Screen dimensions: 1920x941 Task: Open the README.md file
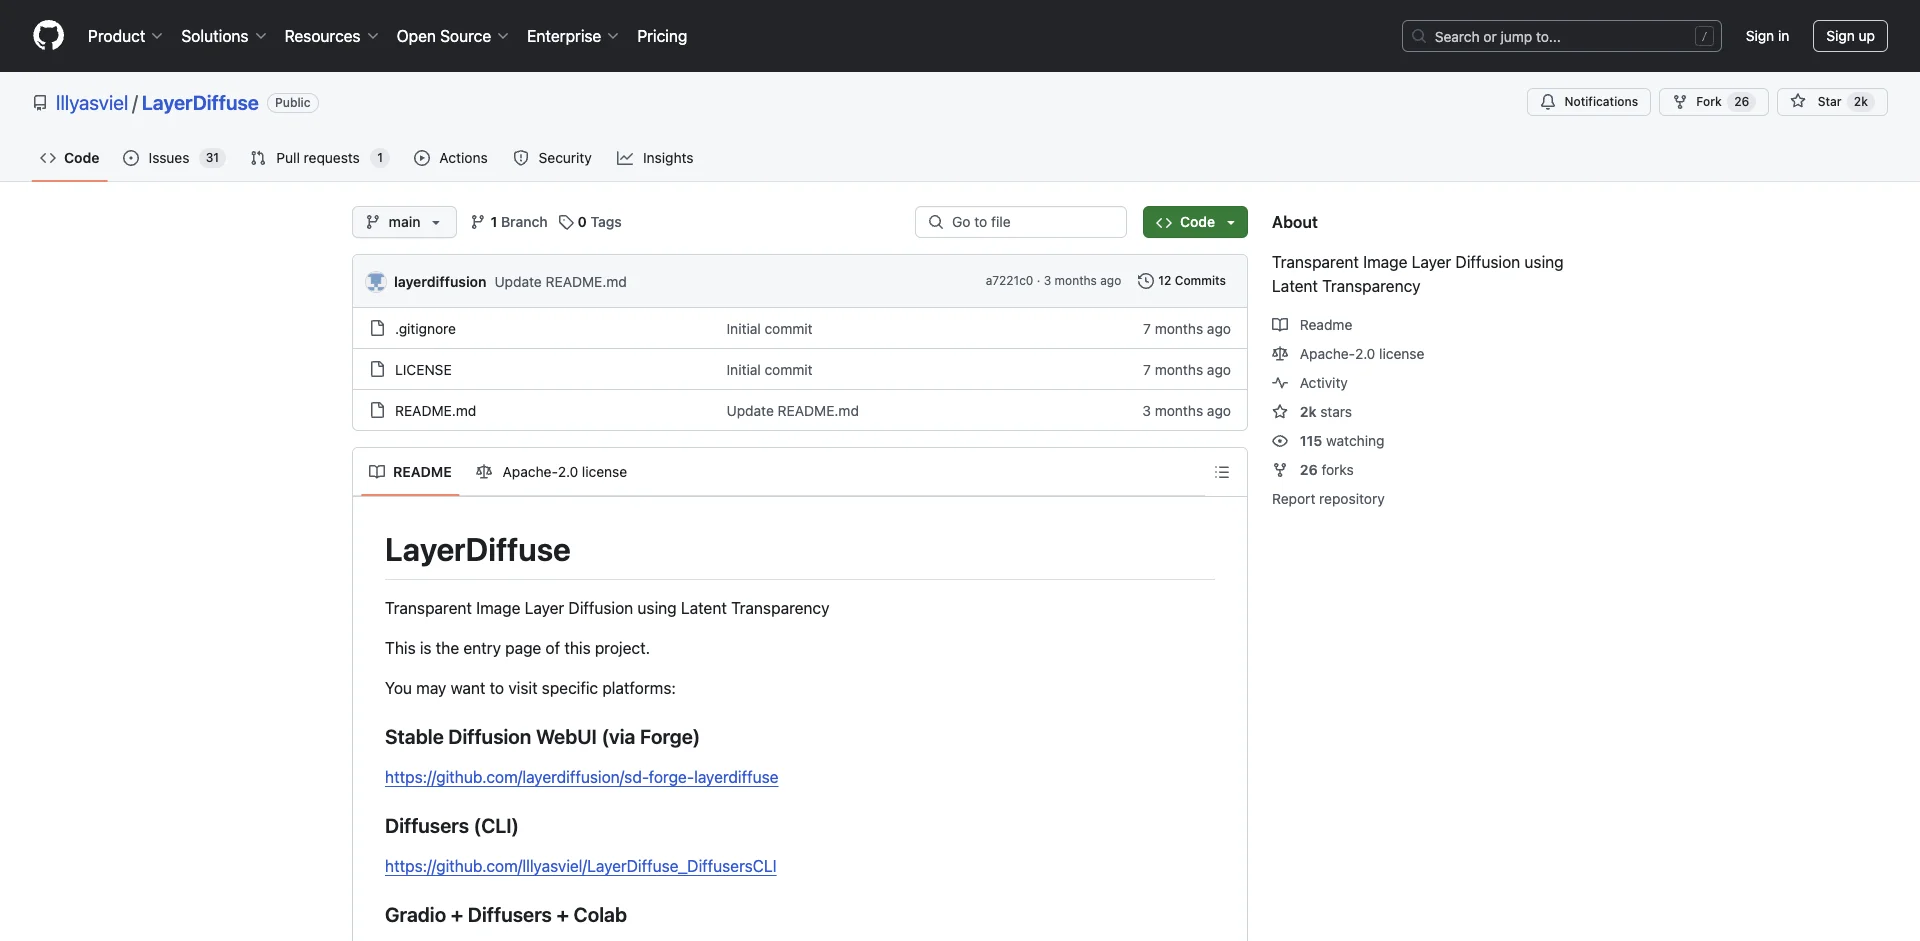[x=435, y=411]
